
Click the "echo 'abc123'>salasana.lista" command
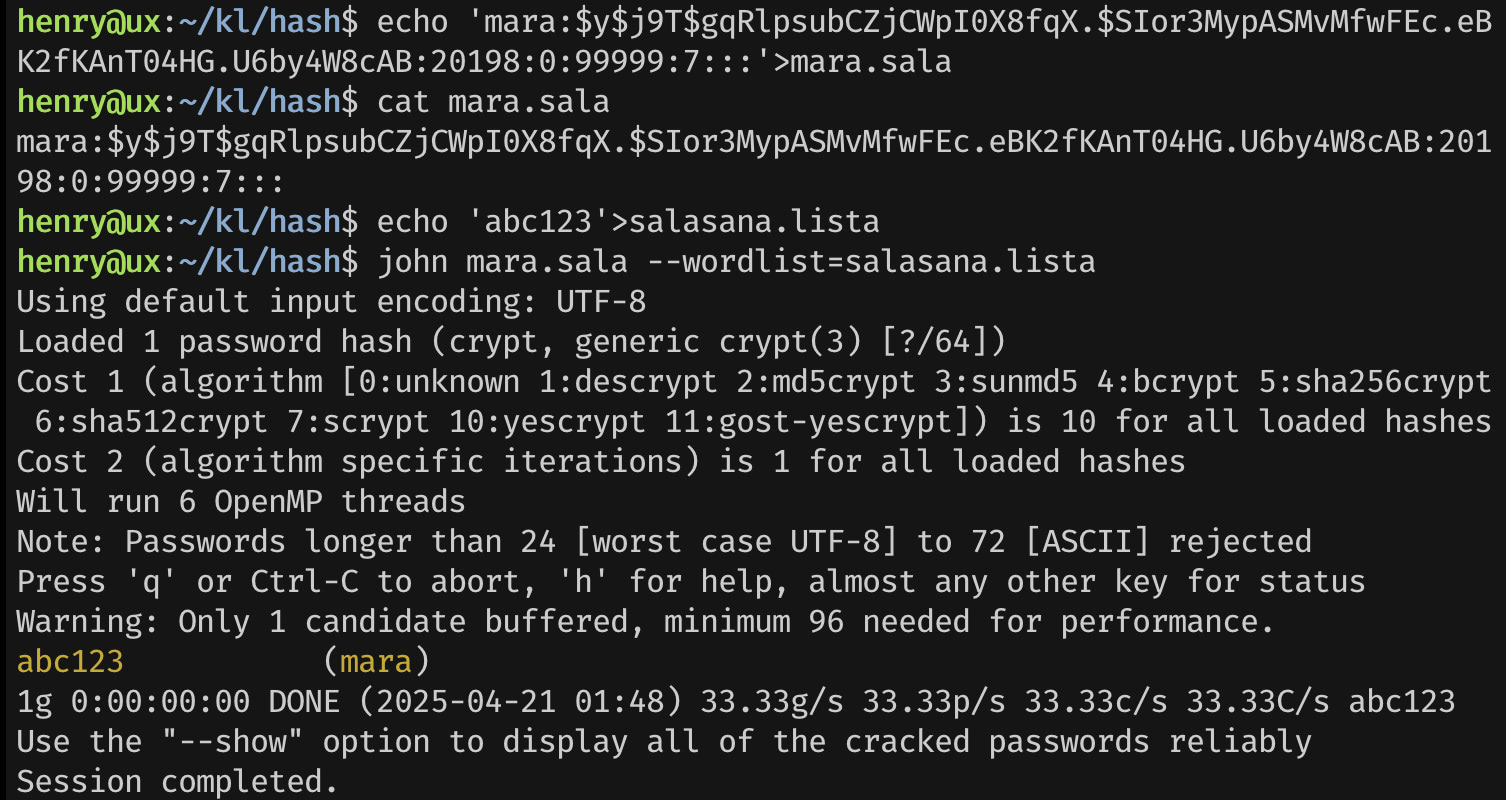[628, 222]
